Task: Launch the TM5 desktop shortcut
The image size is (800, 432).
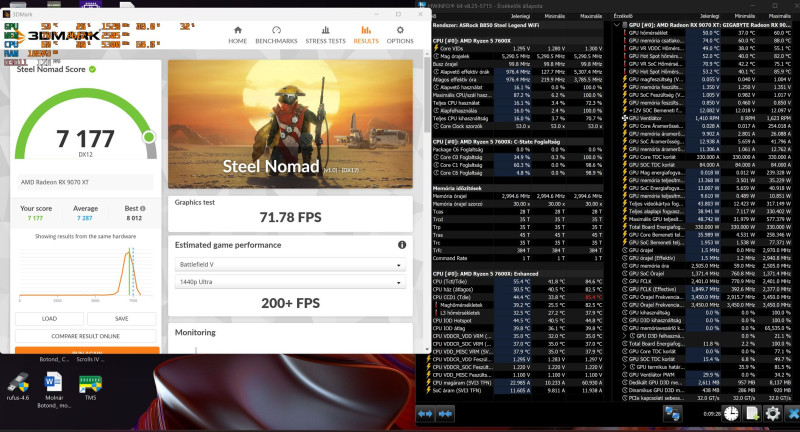Action: click(x=90, y=387)
